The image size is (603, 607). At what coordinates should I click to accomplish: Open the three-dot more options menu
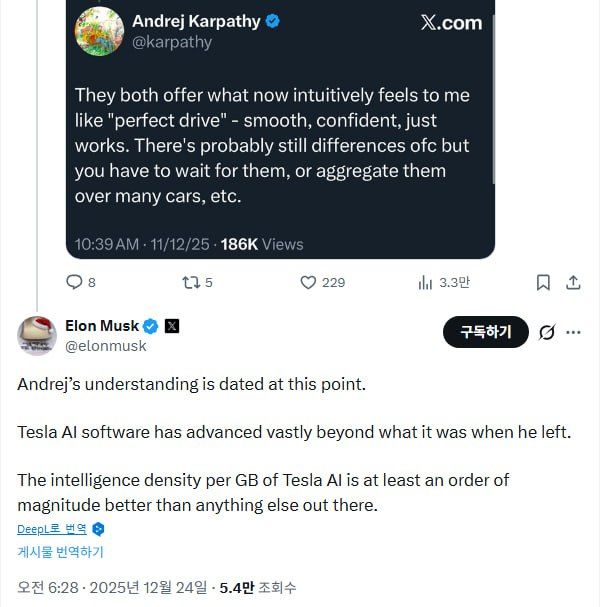574,333
